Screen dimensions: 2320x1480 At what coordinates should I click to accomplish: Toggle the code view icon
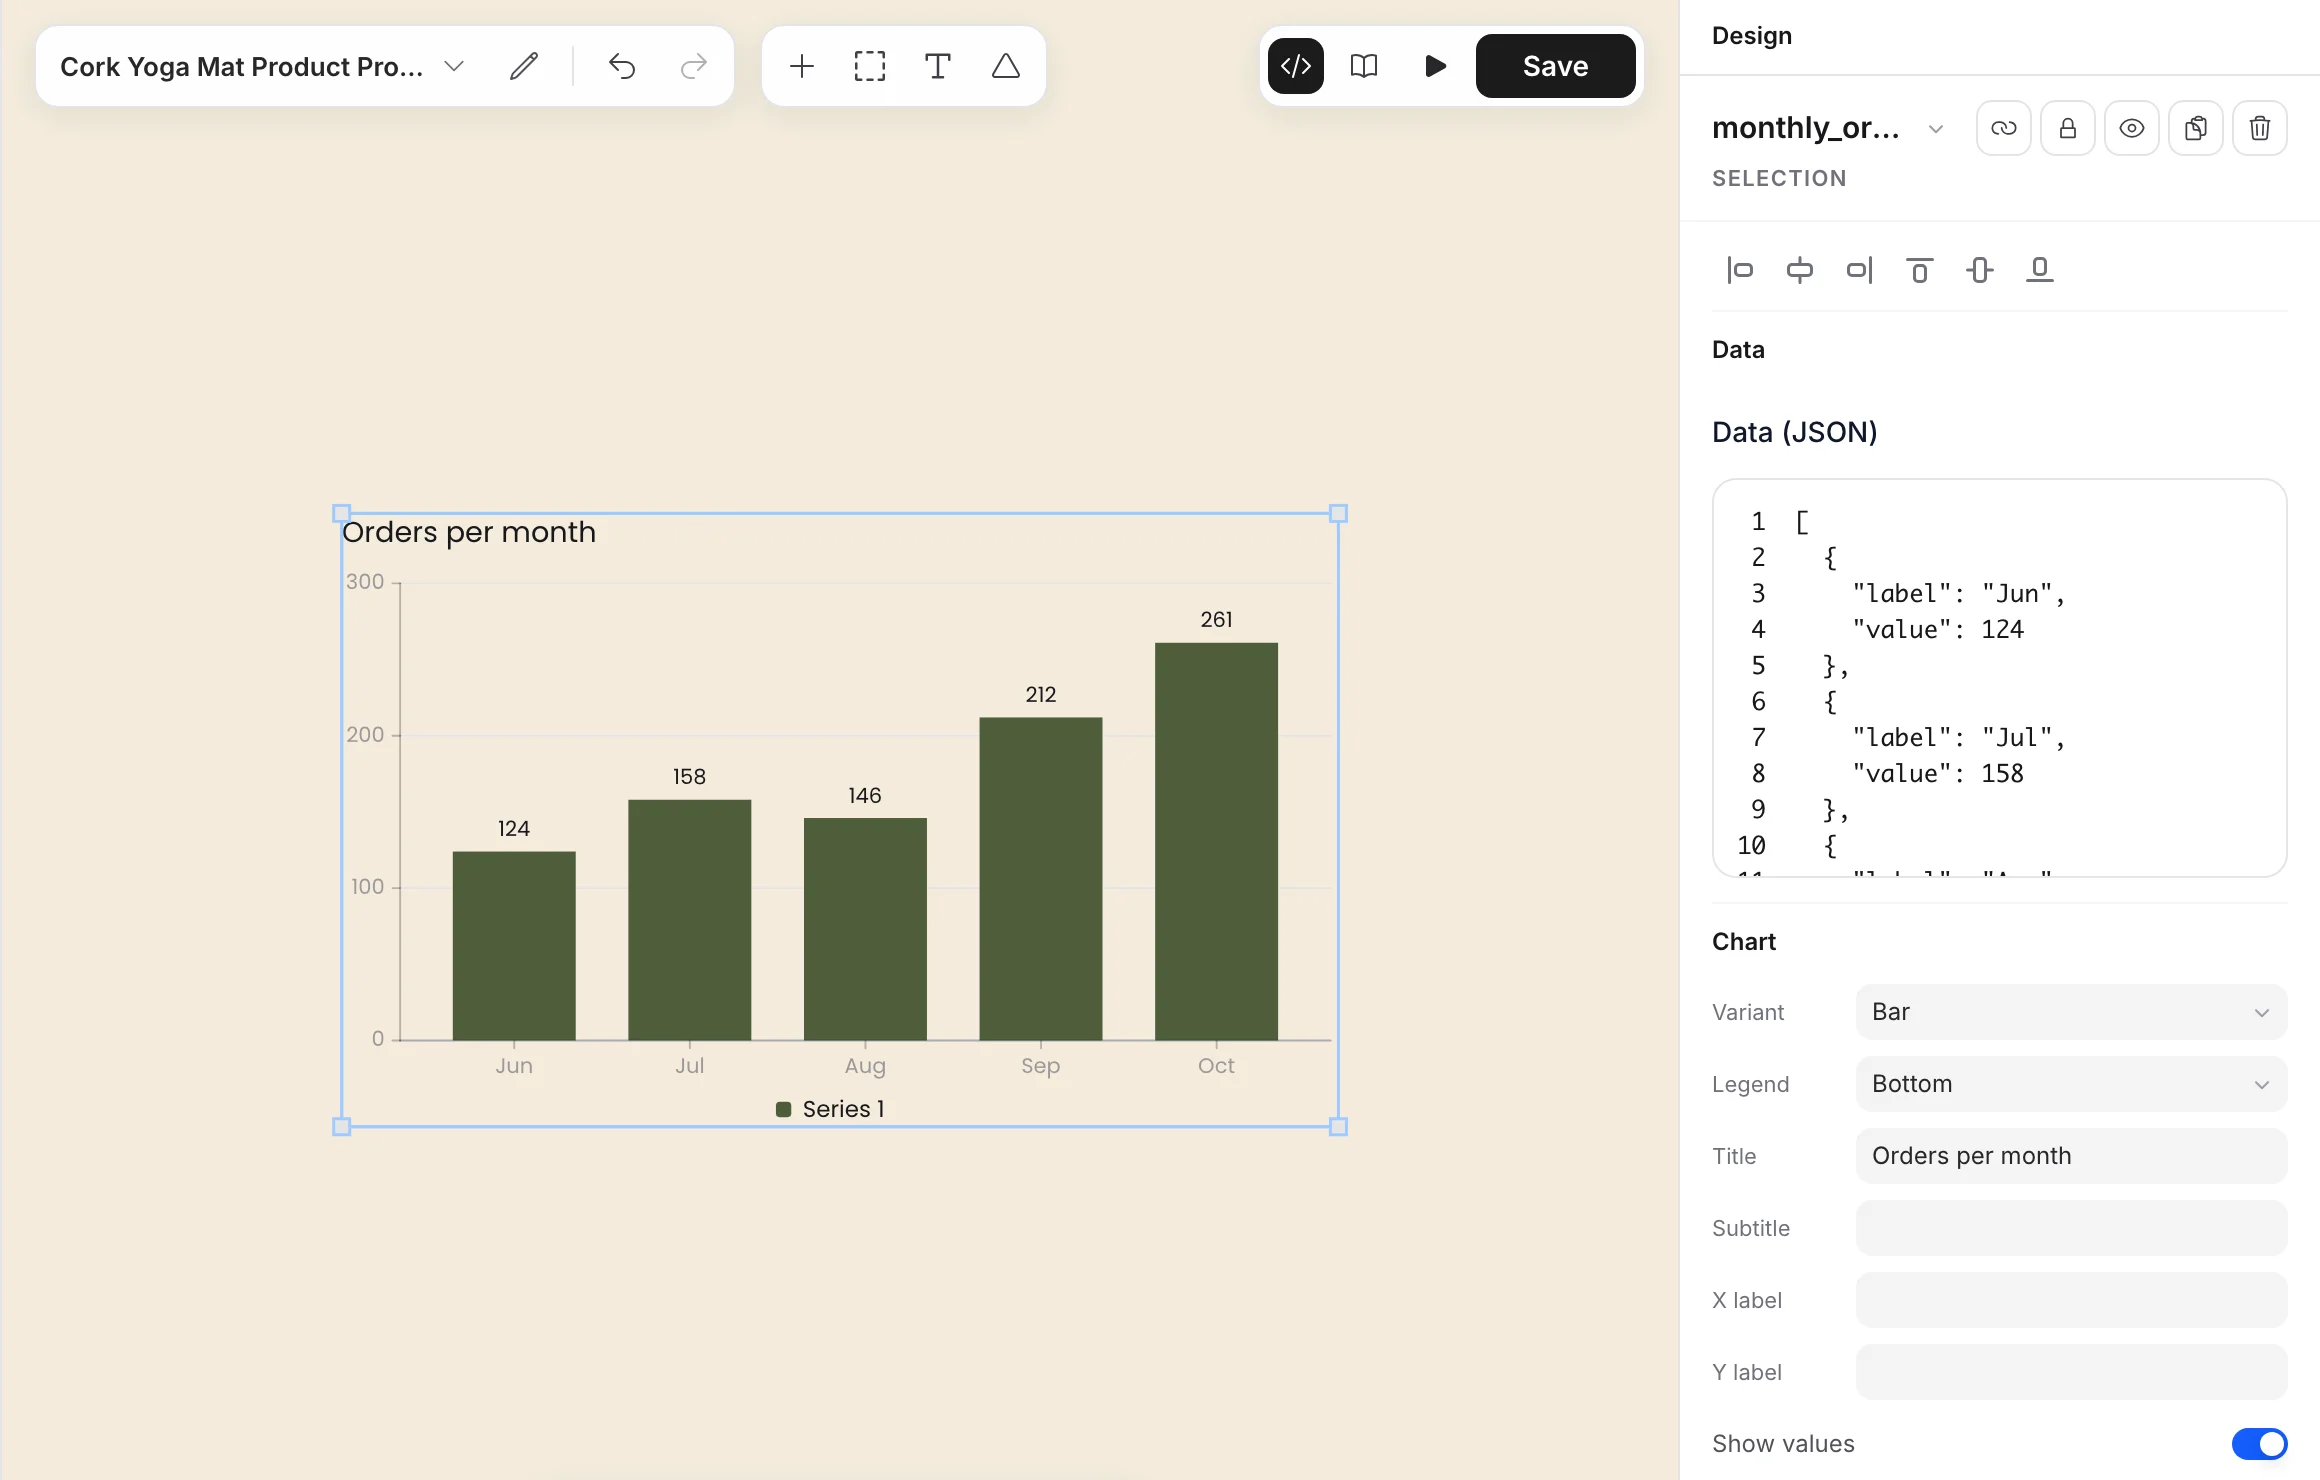1296,66
